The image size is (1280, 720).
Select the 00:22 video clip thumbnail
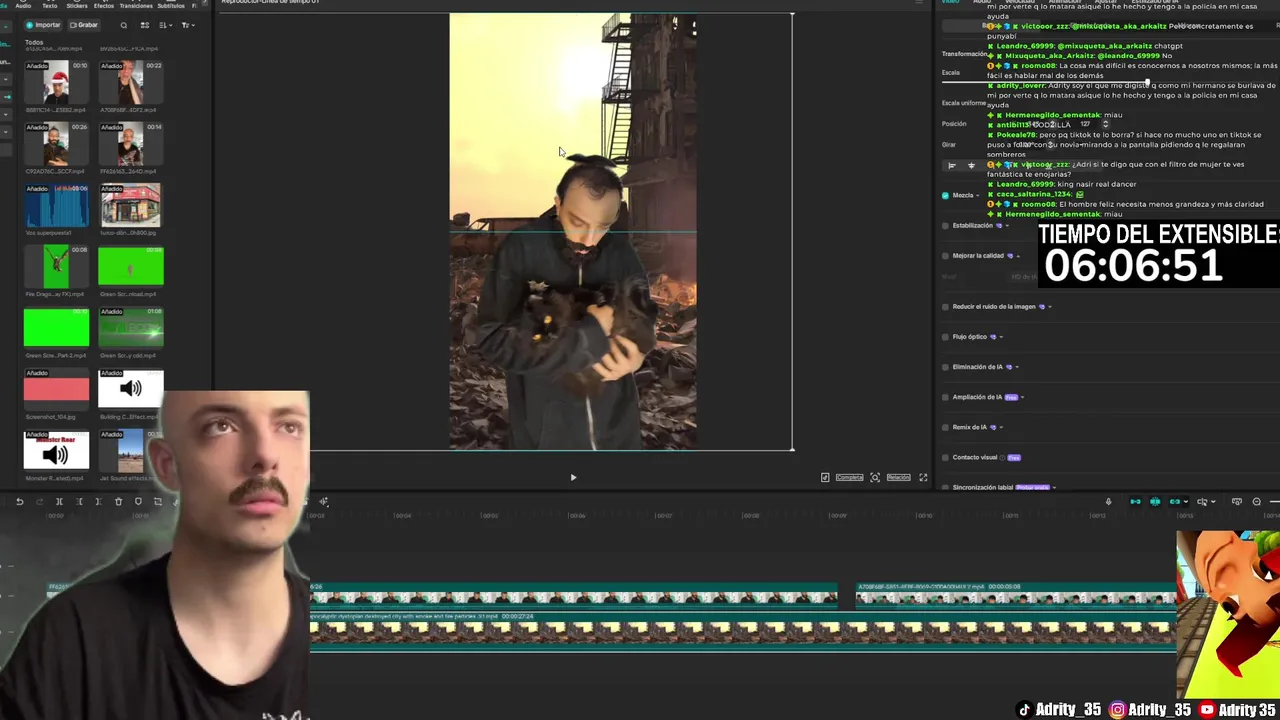point(130,82)
